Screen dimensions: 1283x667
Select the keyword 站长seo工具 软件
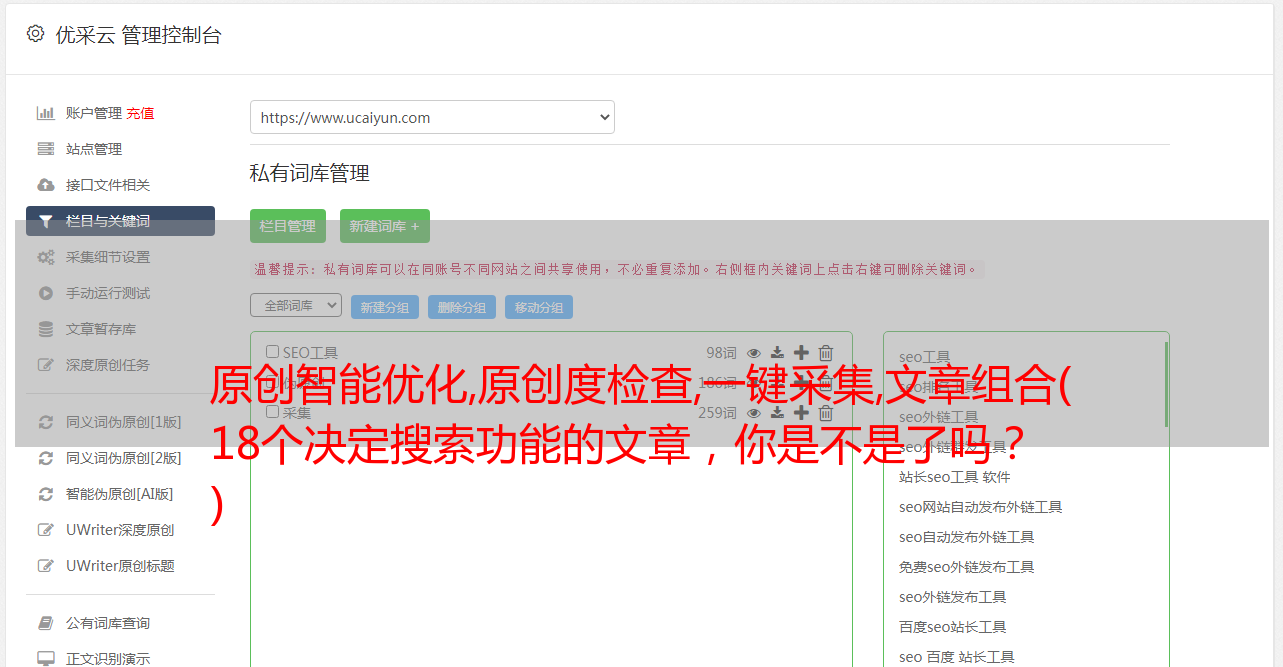pyautogui.click(x=954, y=477)
